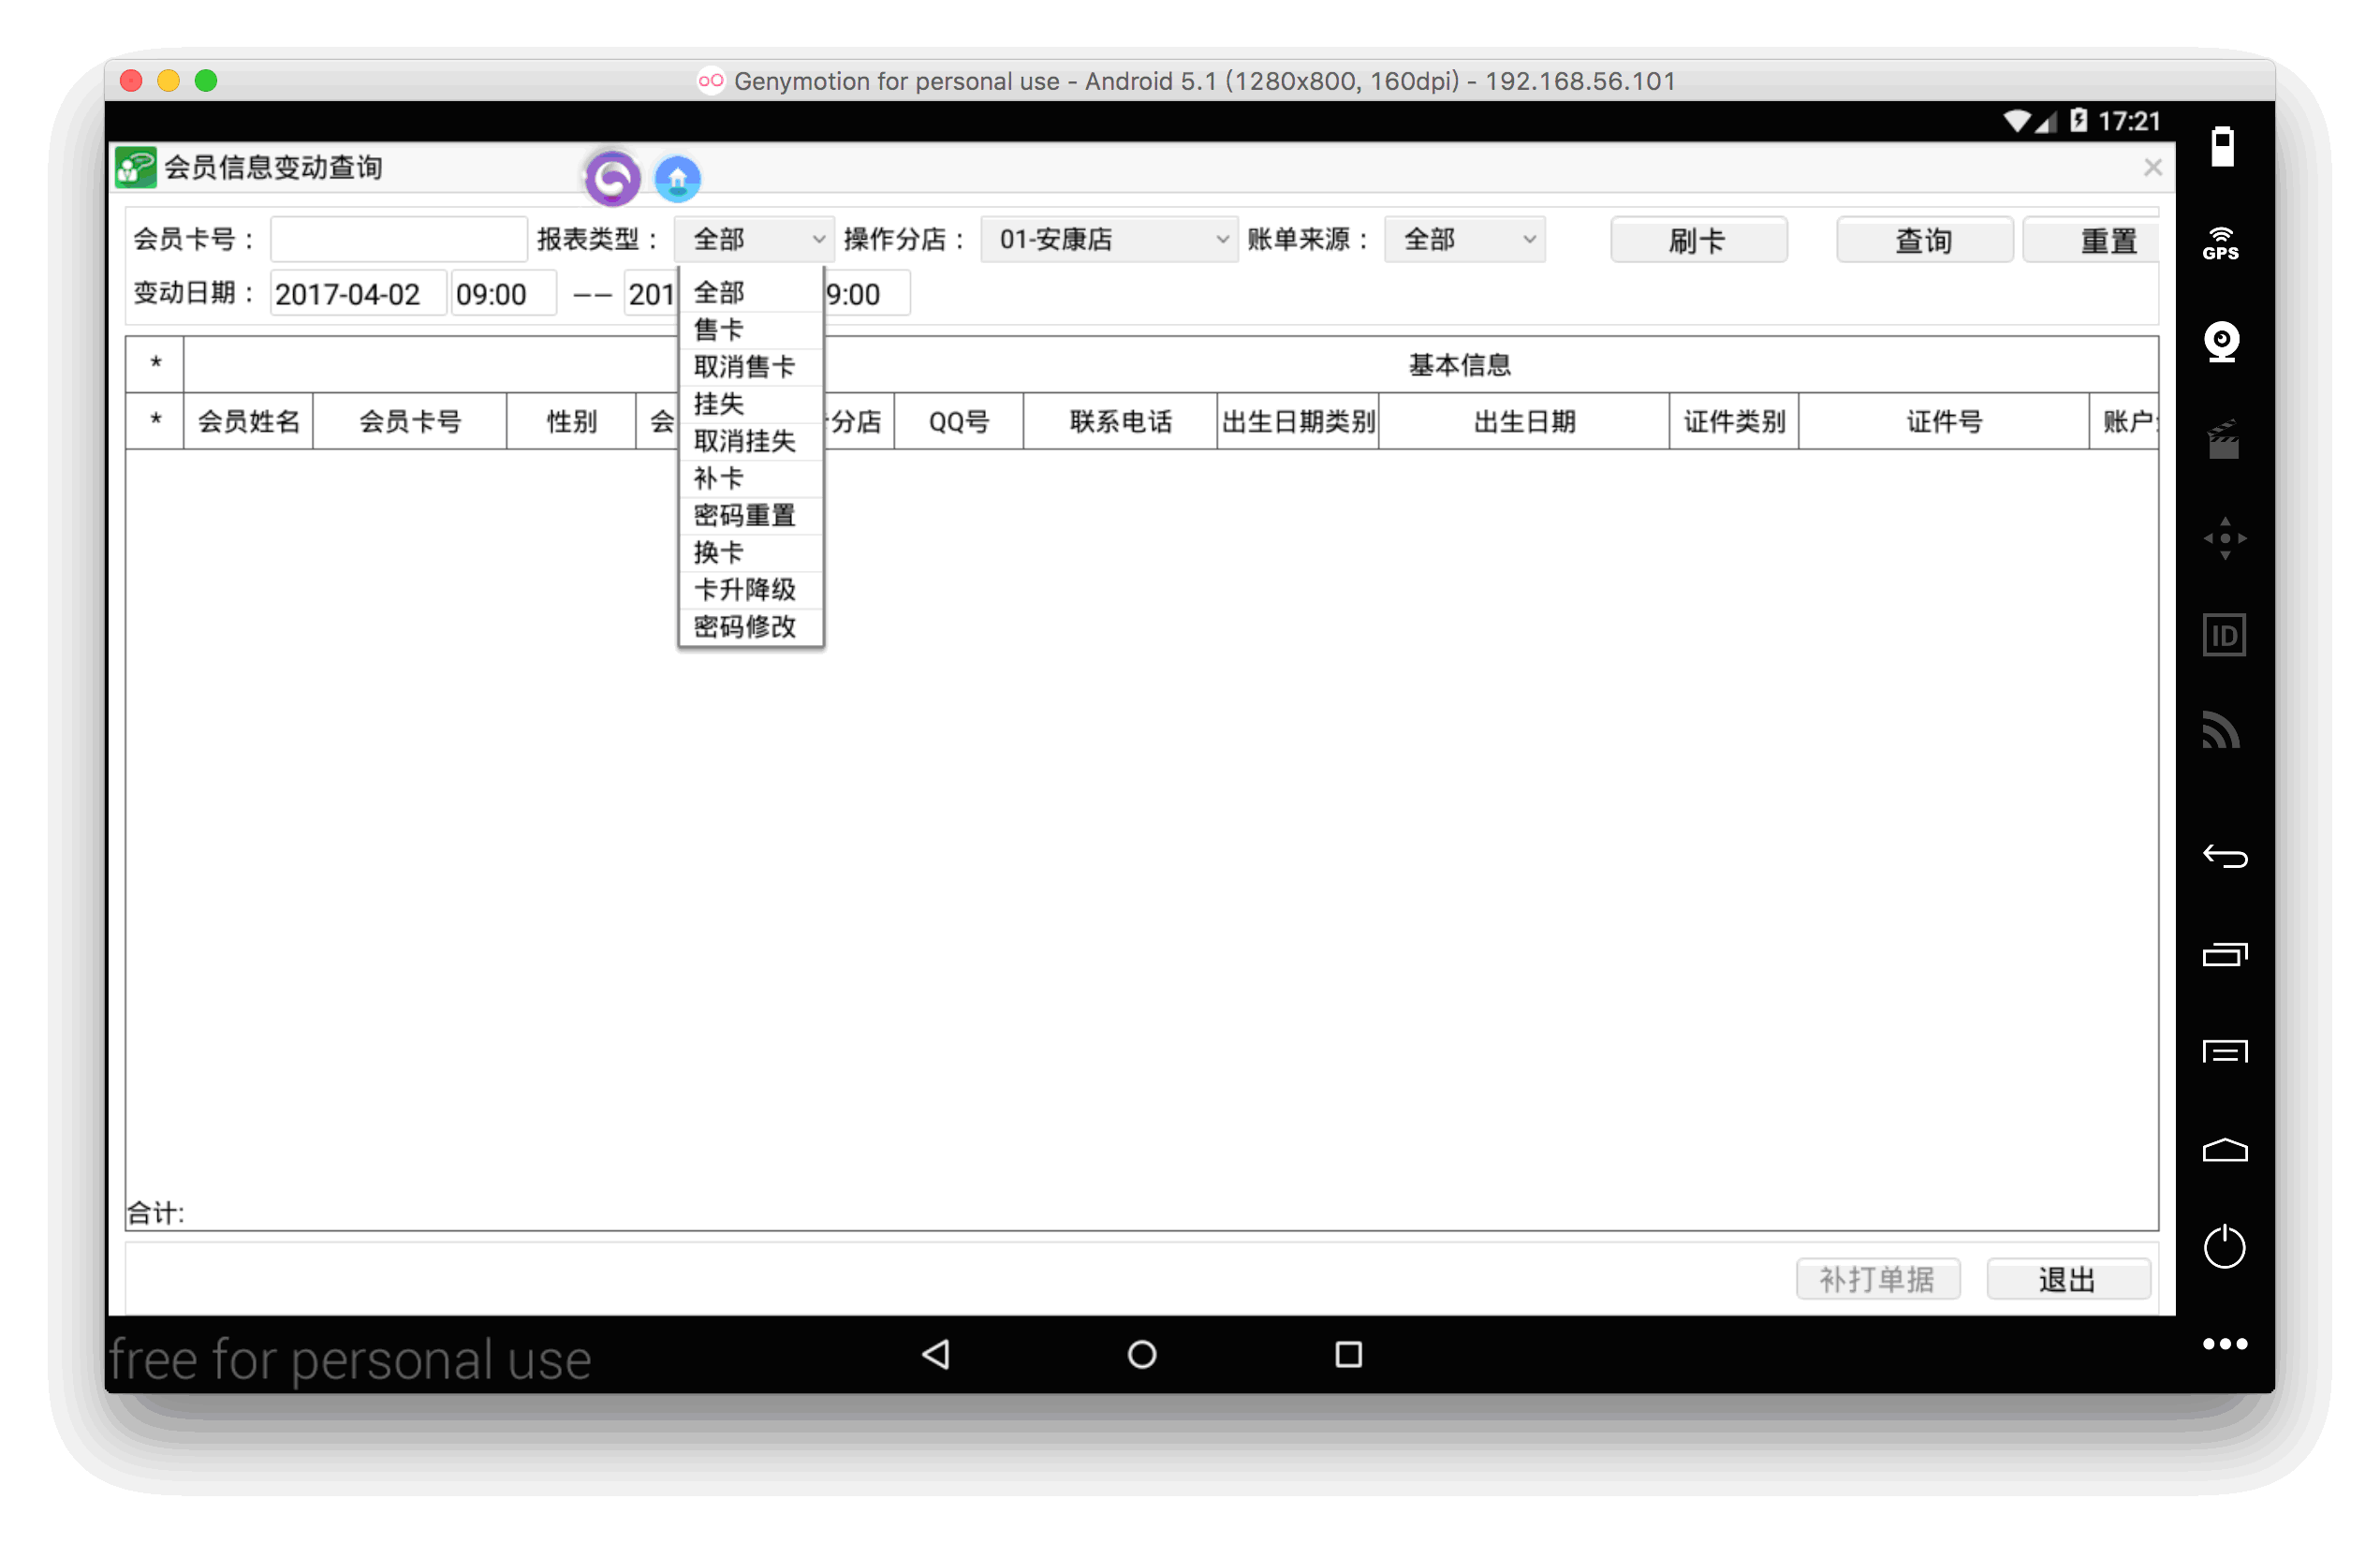Viewport: 2380px width, 1543px height.
Task: Click the sidebar home button
Action: pos(2224,1150)
